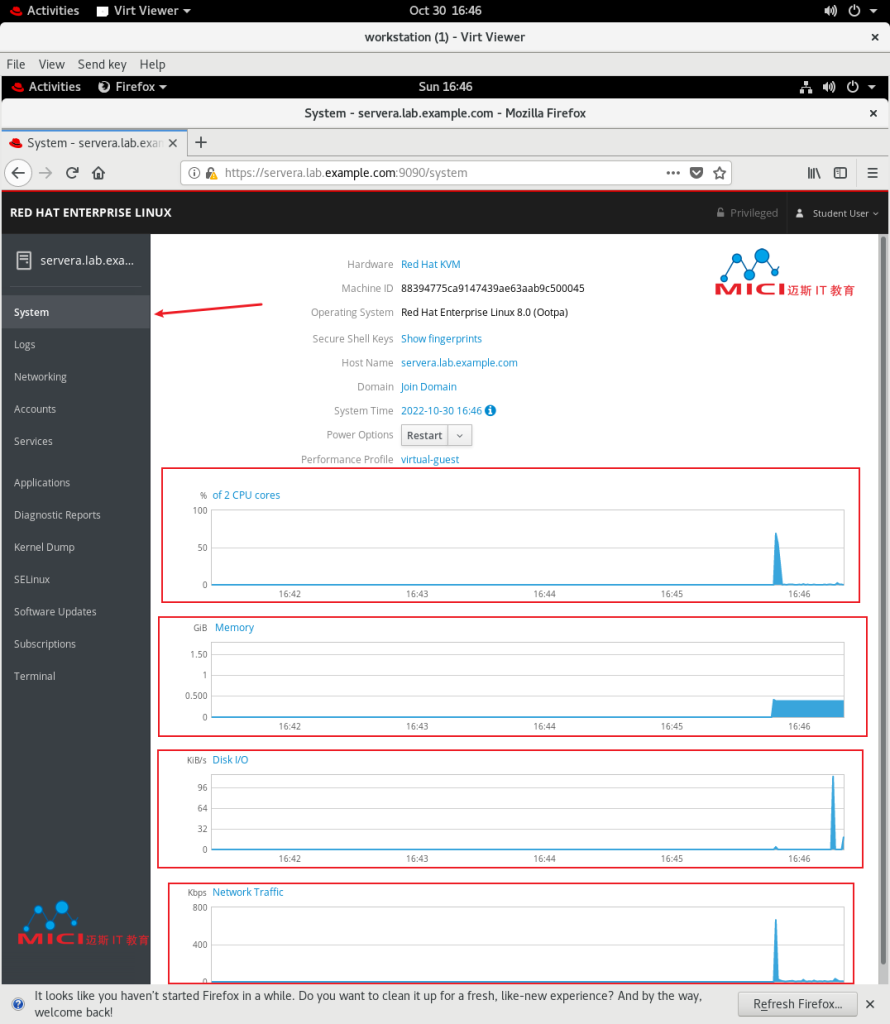This screenshot has height=1024, width=890.
Task: Open Virt Viewer application menu dropdown
Action: click(144, 10)
